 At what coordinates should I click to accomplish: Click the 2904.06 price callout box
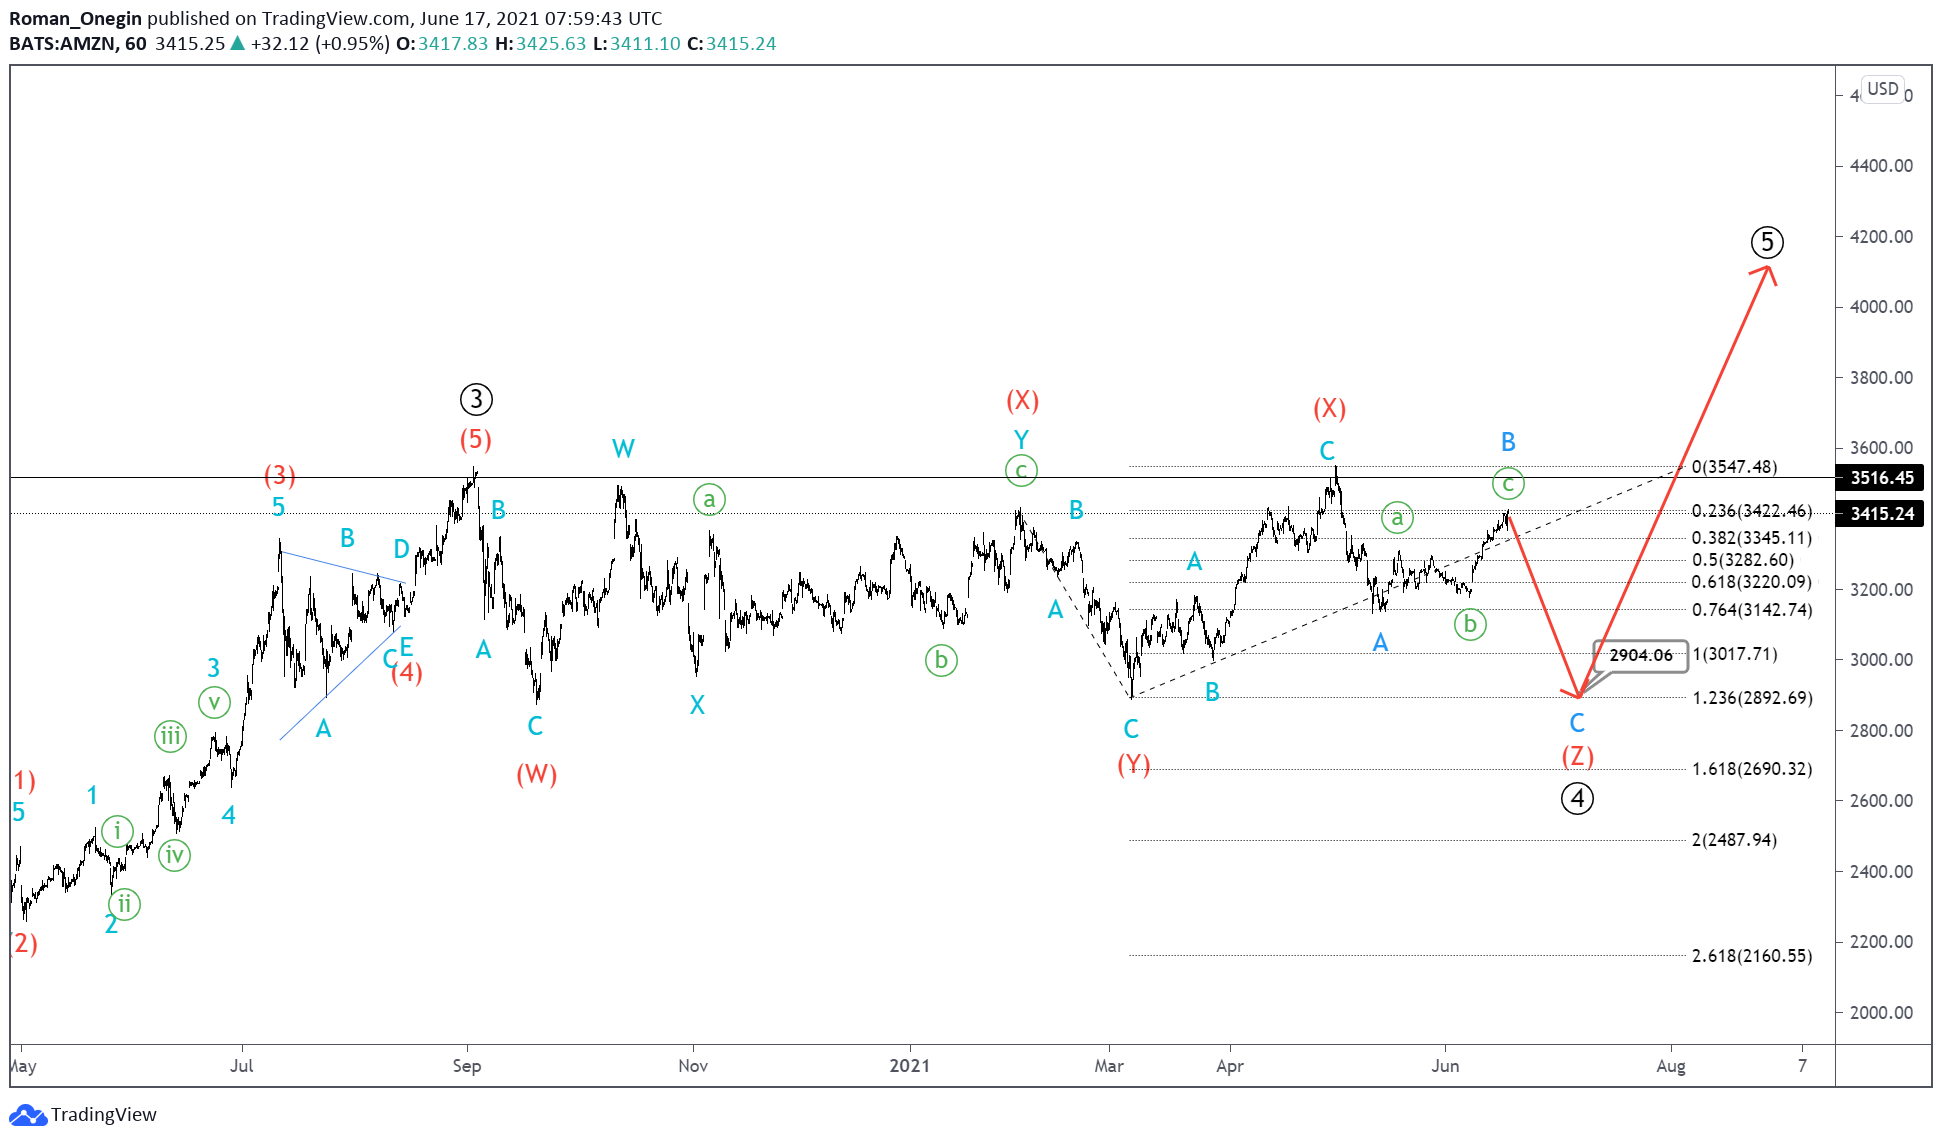(x=1640, y=655)
